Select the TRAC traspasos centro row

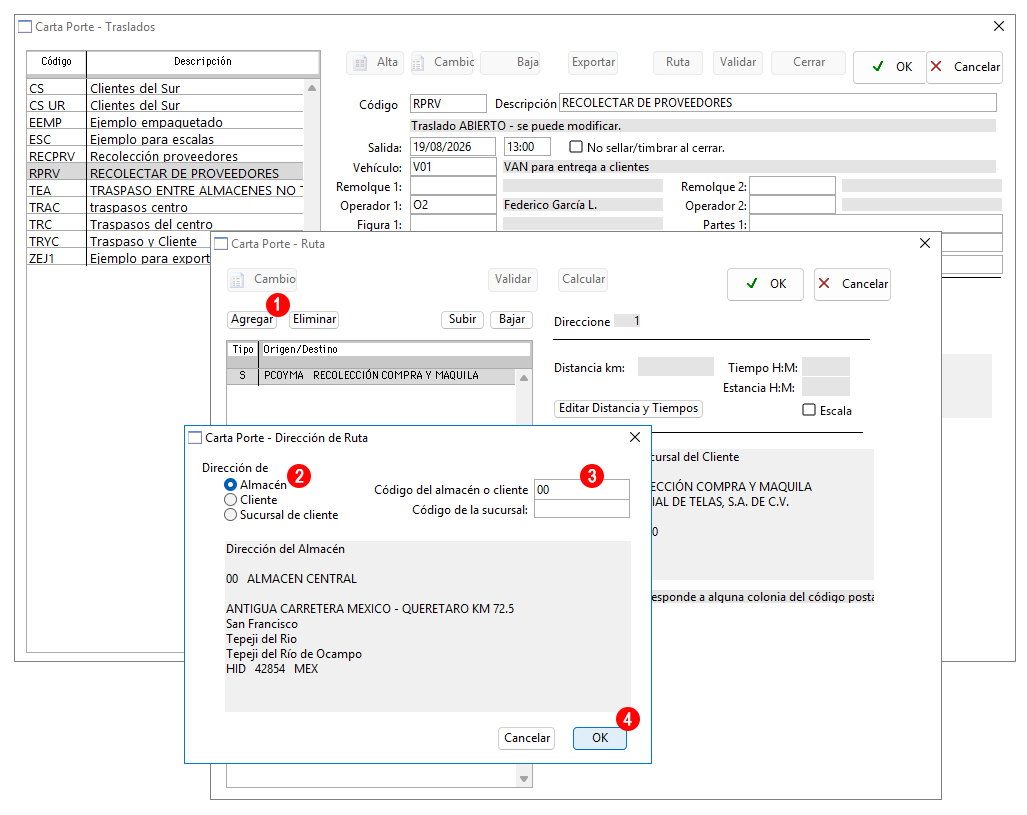(165, 207)
